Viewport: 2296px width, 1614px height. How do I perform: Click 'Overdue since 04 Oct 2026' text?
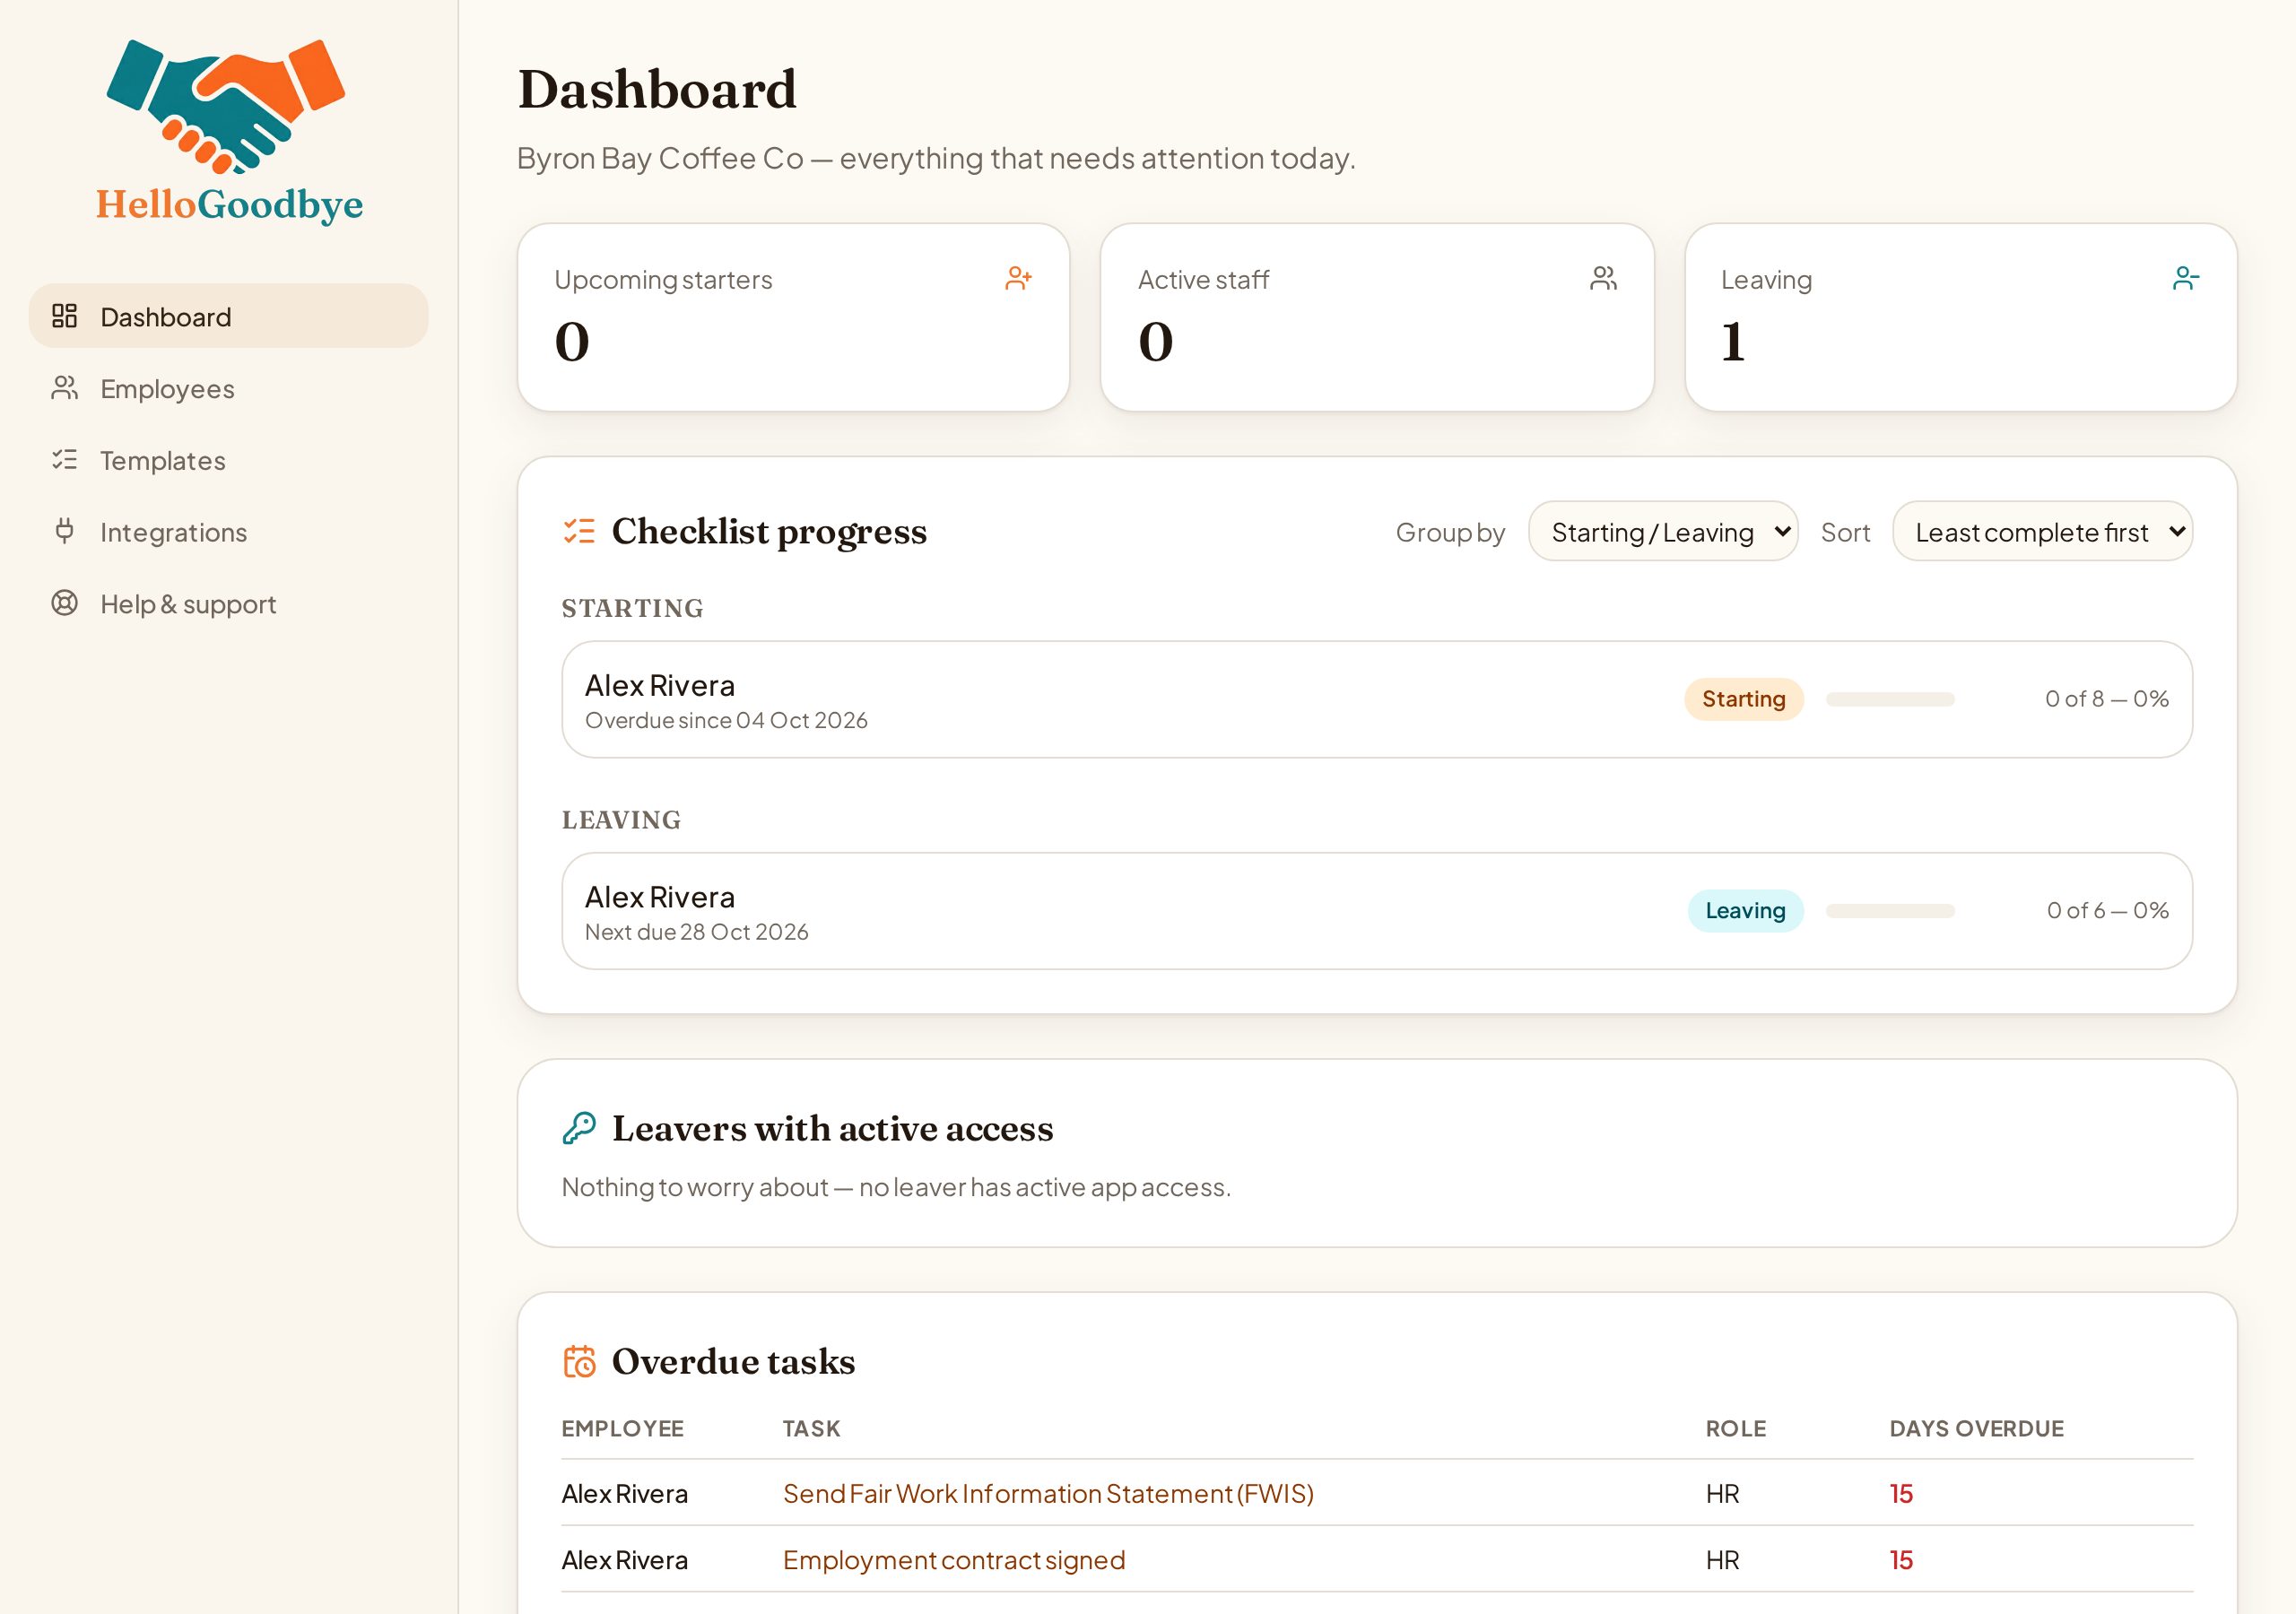tap(726, 721)
